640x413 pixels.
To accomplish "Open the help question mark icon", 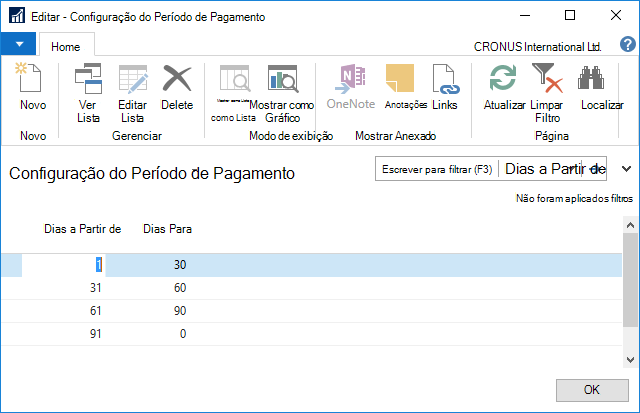I will pyautogui.click(x=628, y=44).
